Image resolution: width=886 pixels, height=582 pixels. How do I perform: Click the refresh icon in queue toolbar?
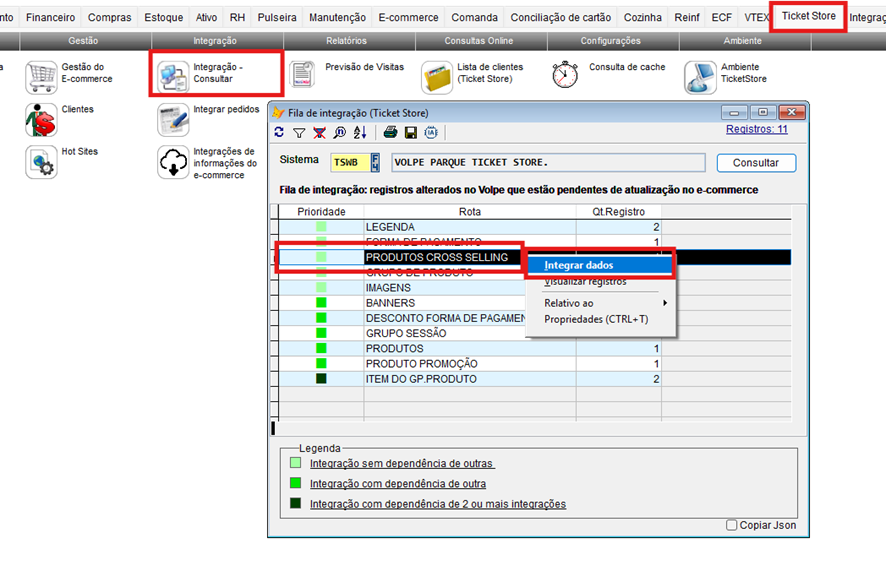point(279,132)
